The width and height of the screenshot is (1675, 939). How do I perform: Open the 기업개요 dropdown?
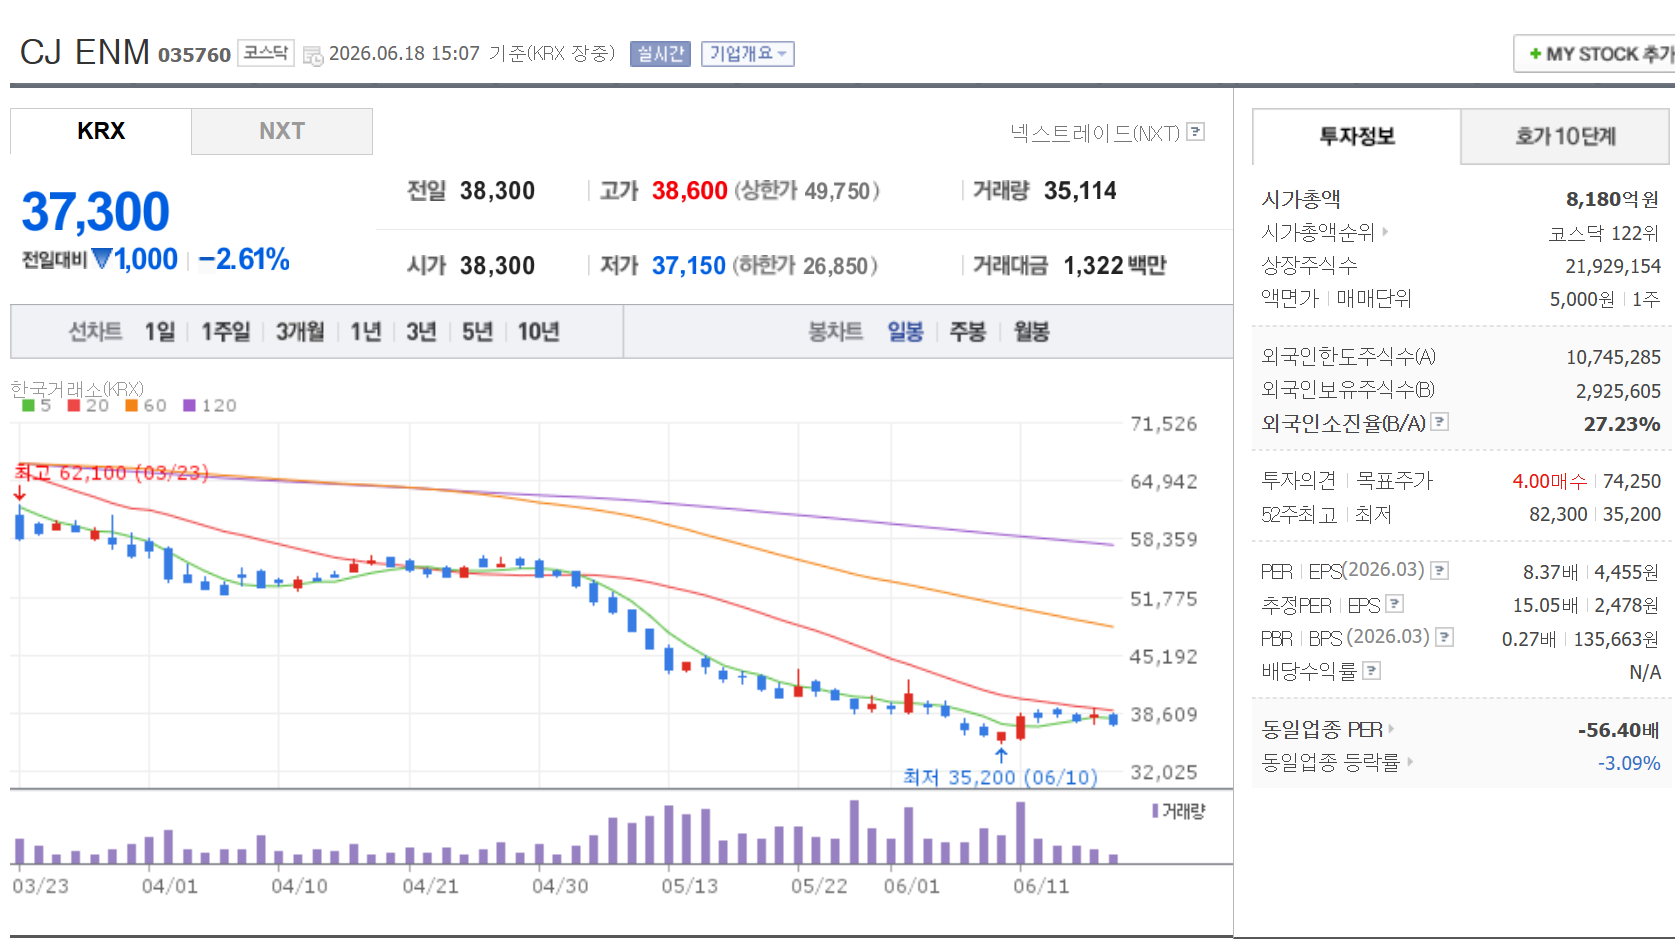[x=748, y=54]
